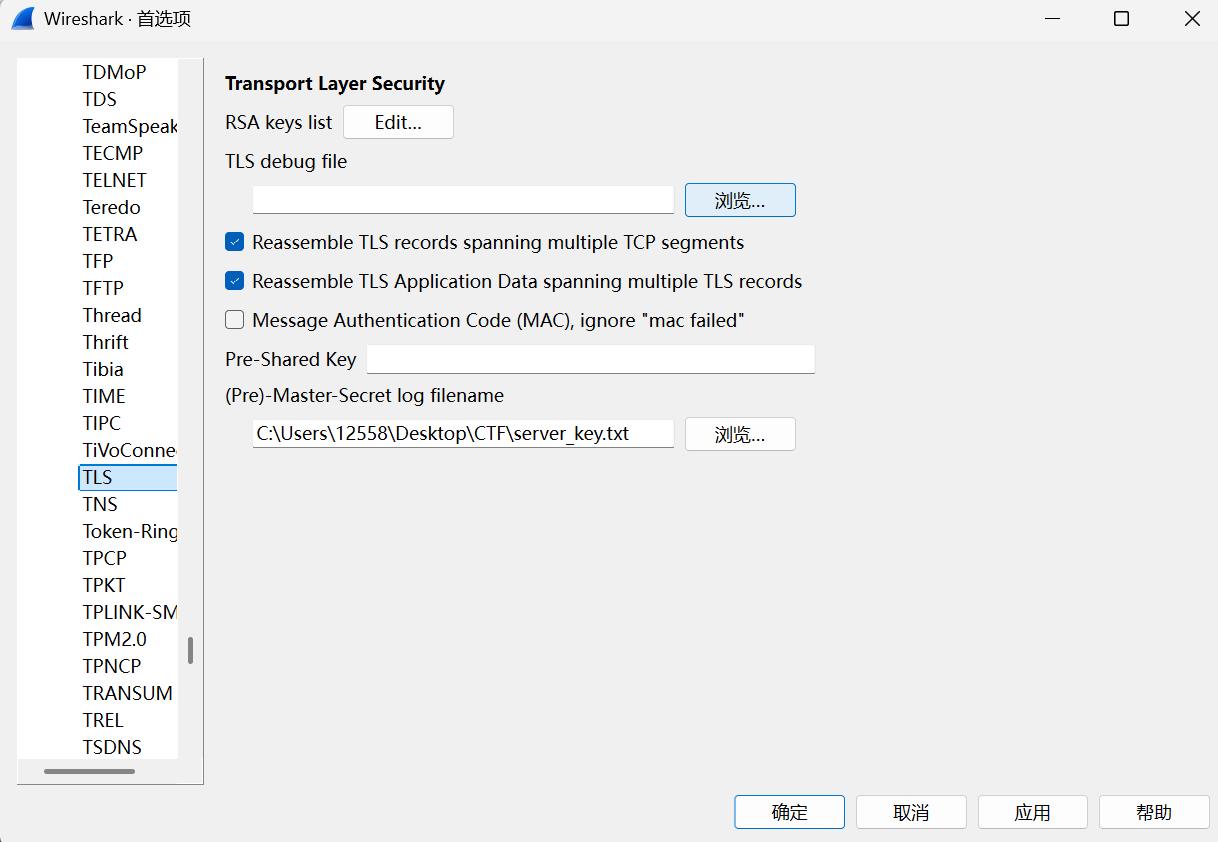Open help with 帮助 button
Screen dimensions: 1218x842
click(x=1154, y=812)
